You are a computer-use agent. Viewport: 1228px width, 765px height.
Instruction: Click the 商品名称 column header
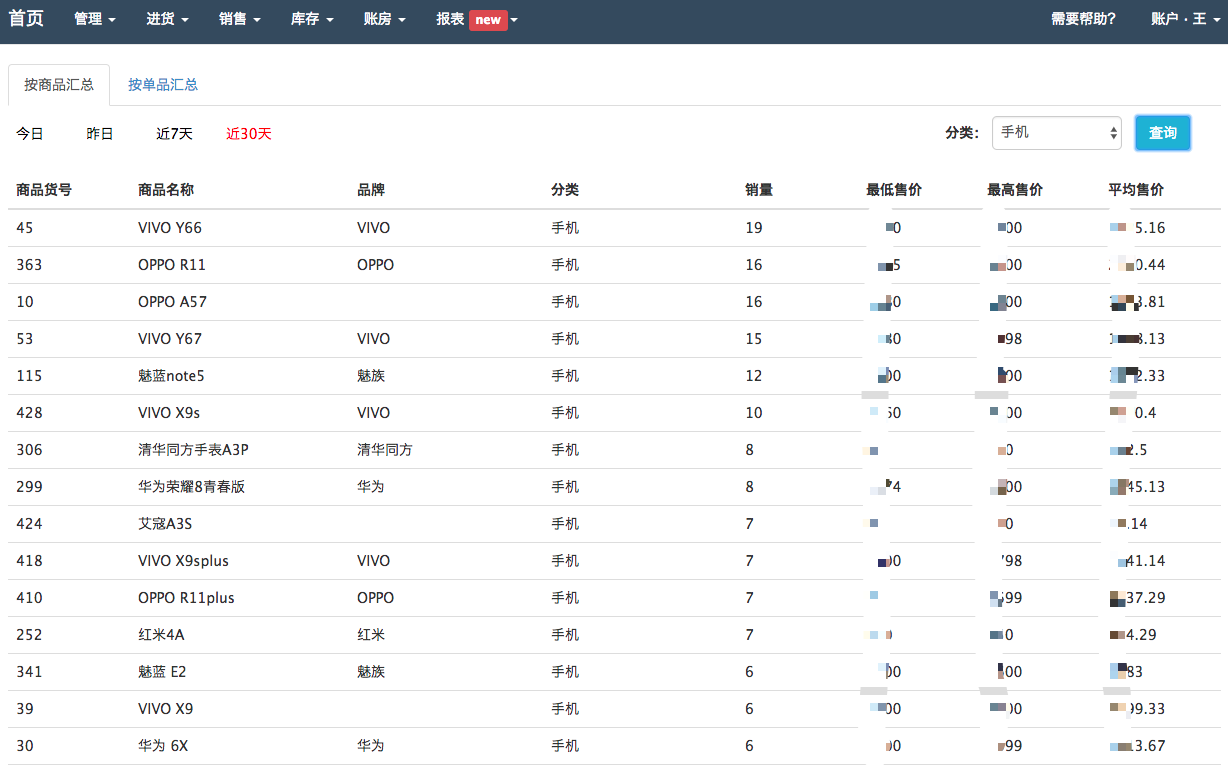(166, 190)
